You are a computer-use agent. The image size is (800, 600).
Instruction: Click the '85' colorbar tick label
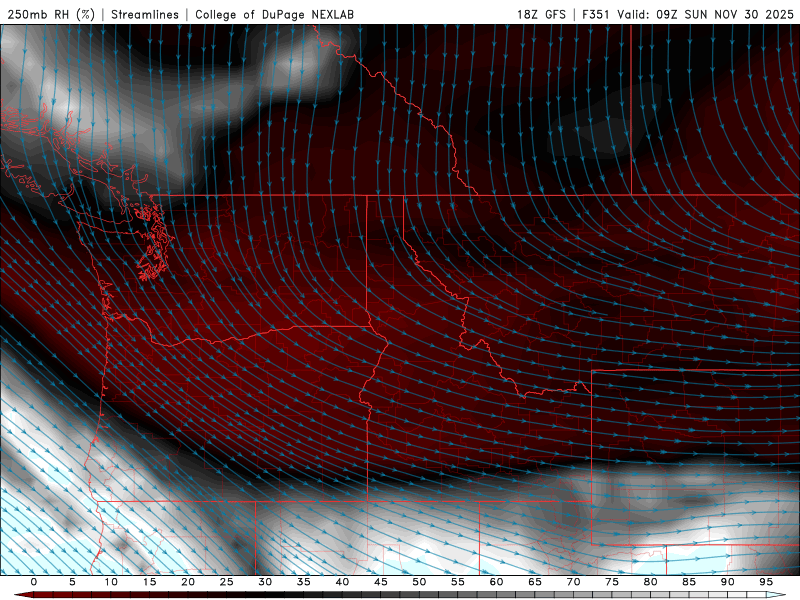coord(689,582)
